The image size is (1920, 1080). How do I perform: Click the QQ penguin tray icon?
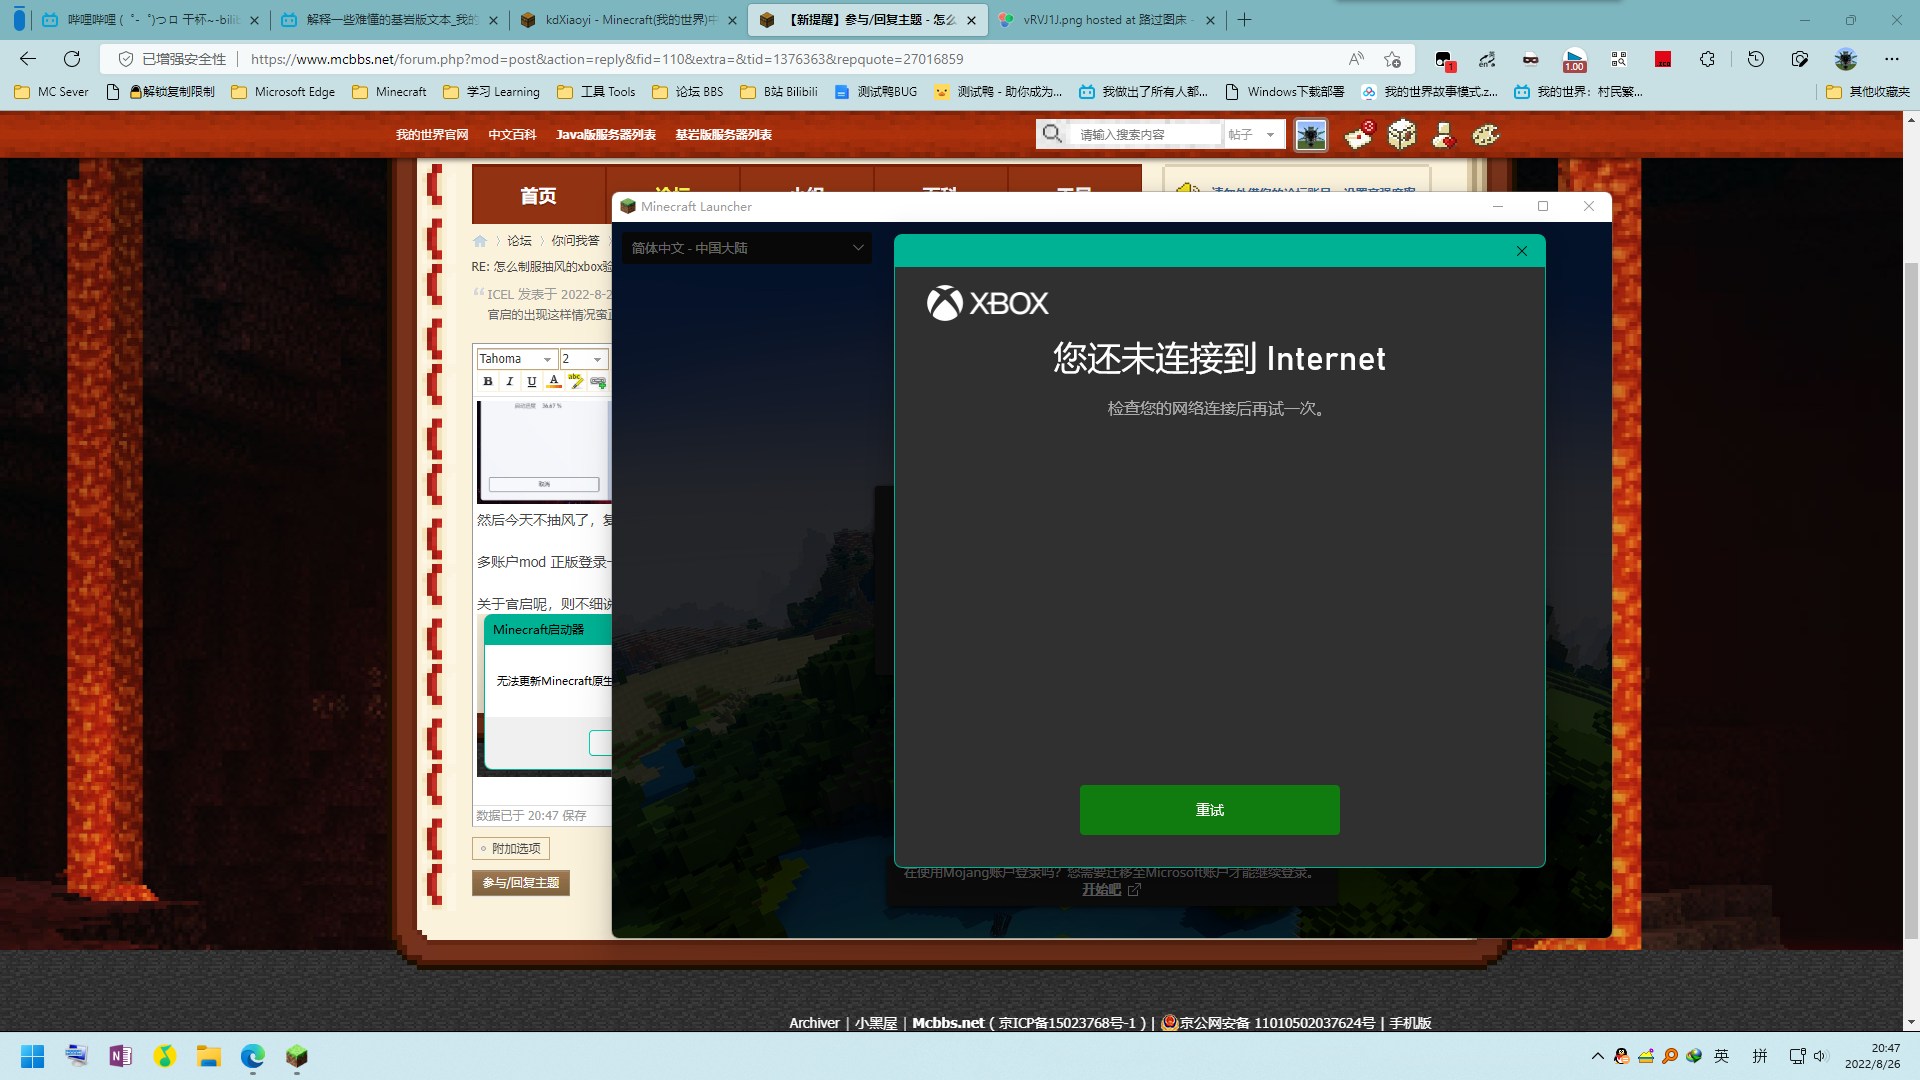tap(1621, 1056)
